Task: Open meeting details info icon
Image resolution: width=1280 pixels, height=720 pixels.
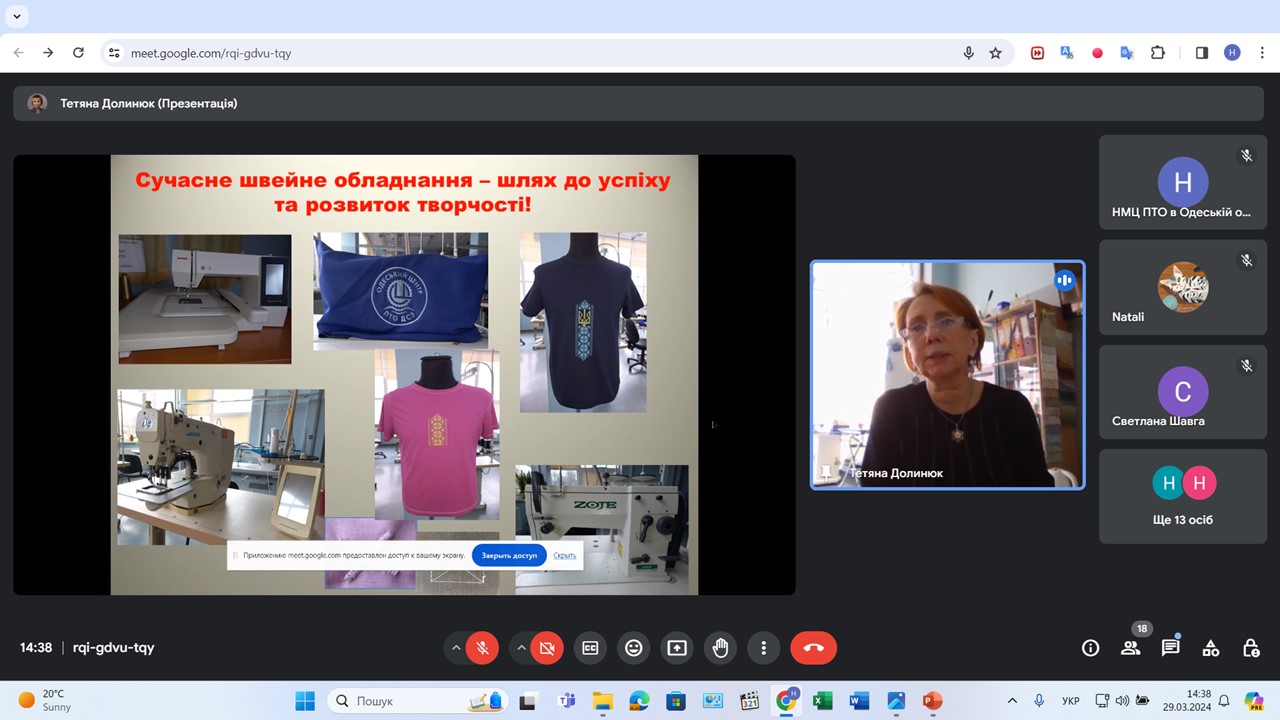Action: (x=1090, y=648)
